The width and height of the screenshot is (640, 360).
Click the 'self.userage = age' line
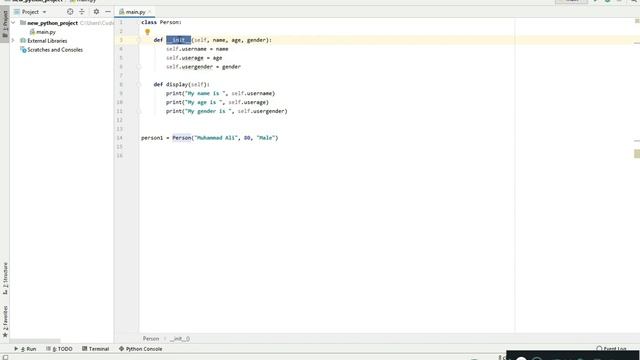194,58
